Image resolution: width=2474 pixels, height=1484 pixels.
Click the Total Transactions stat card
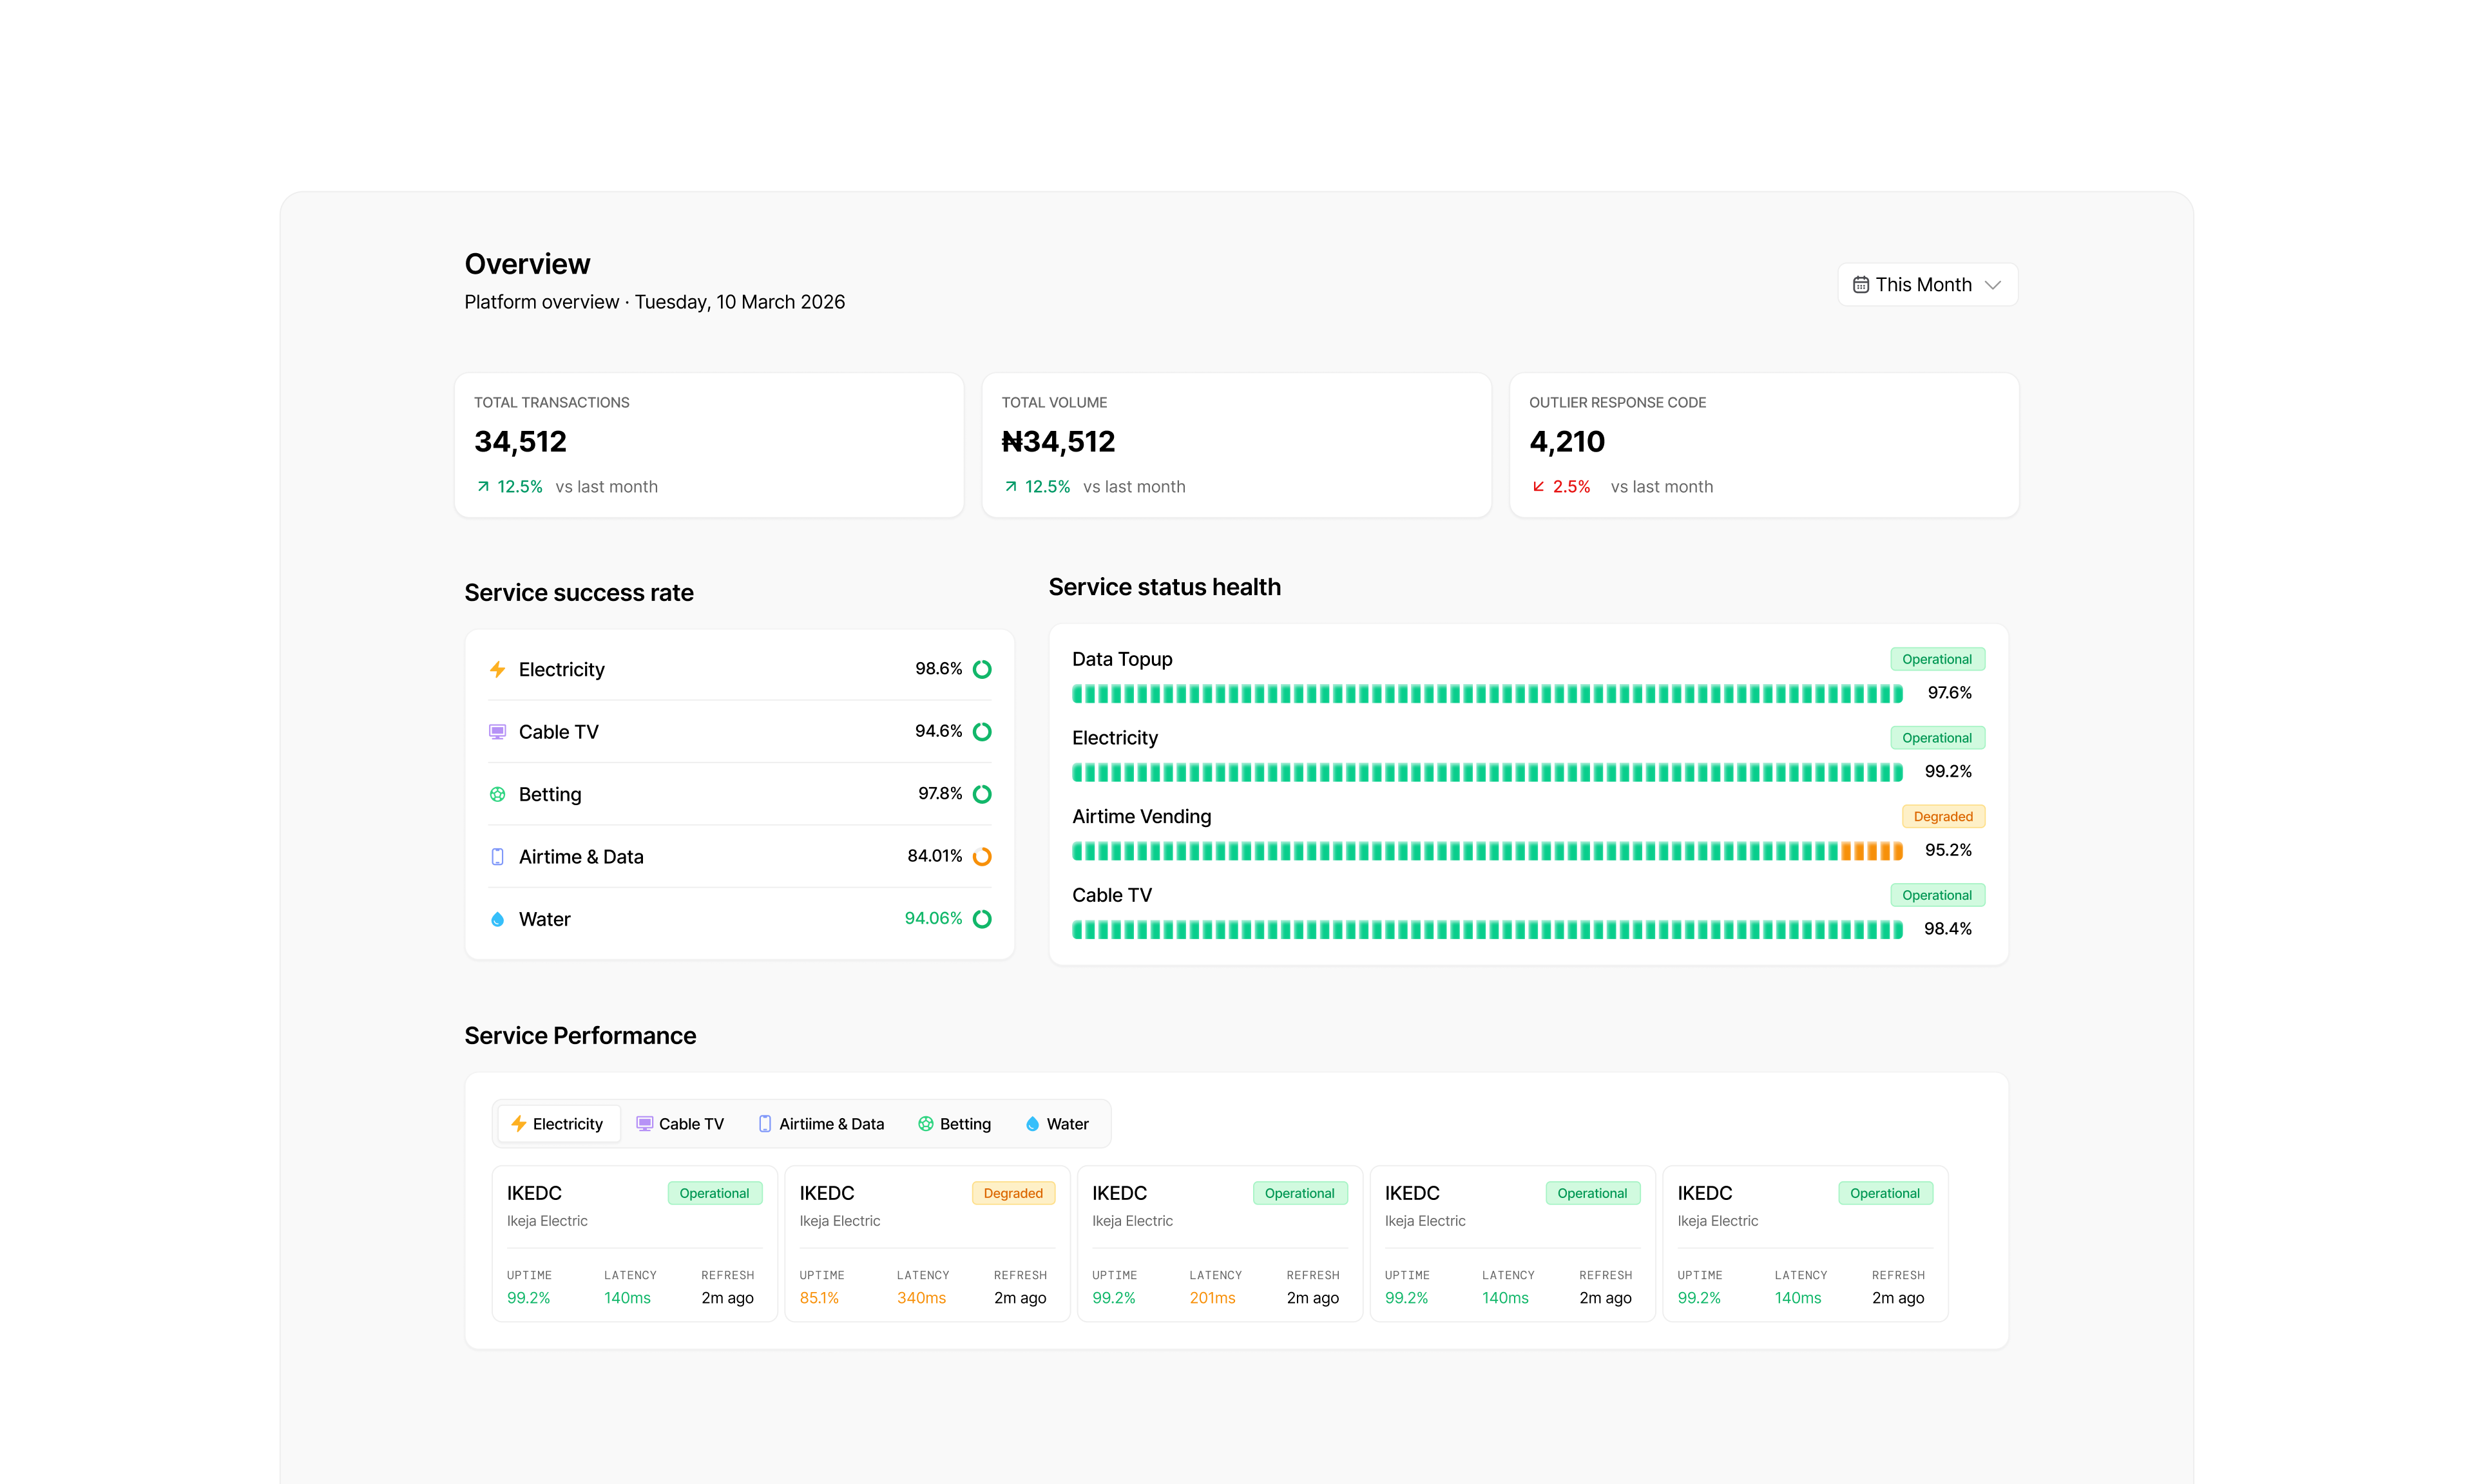click(x=708, y=445)
